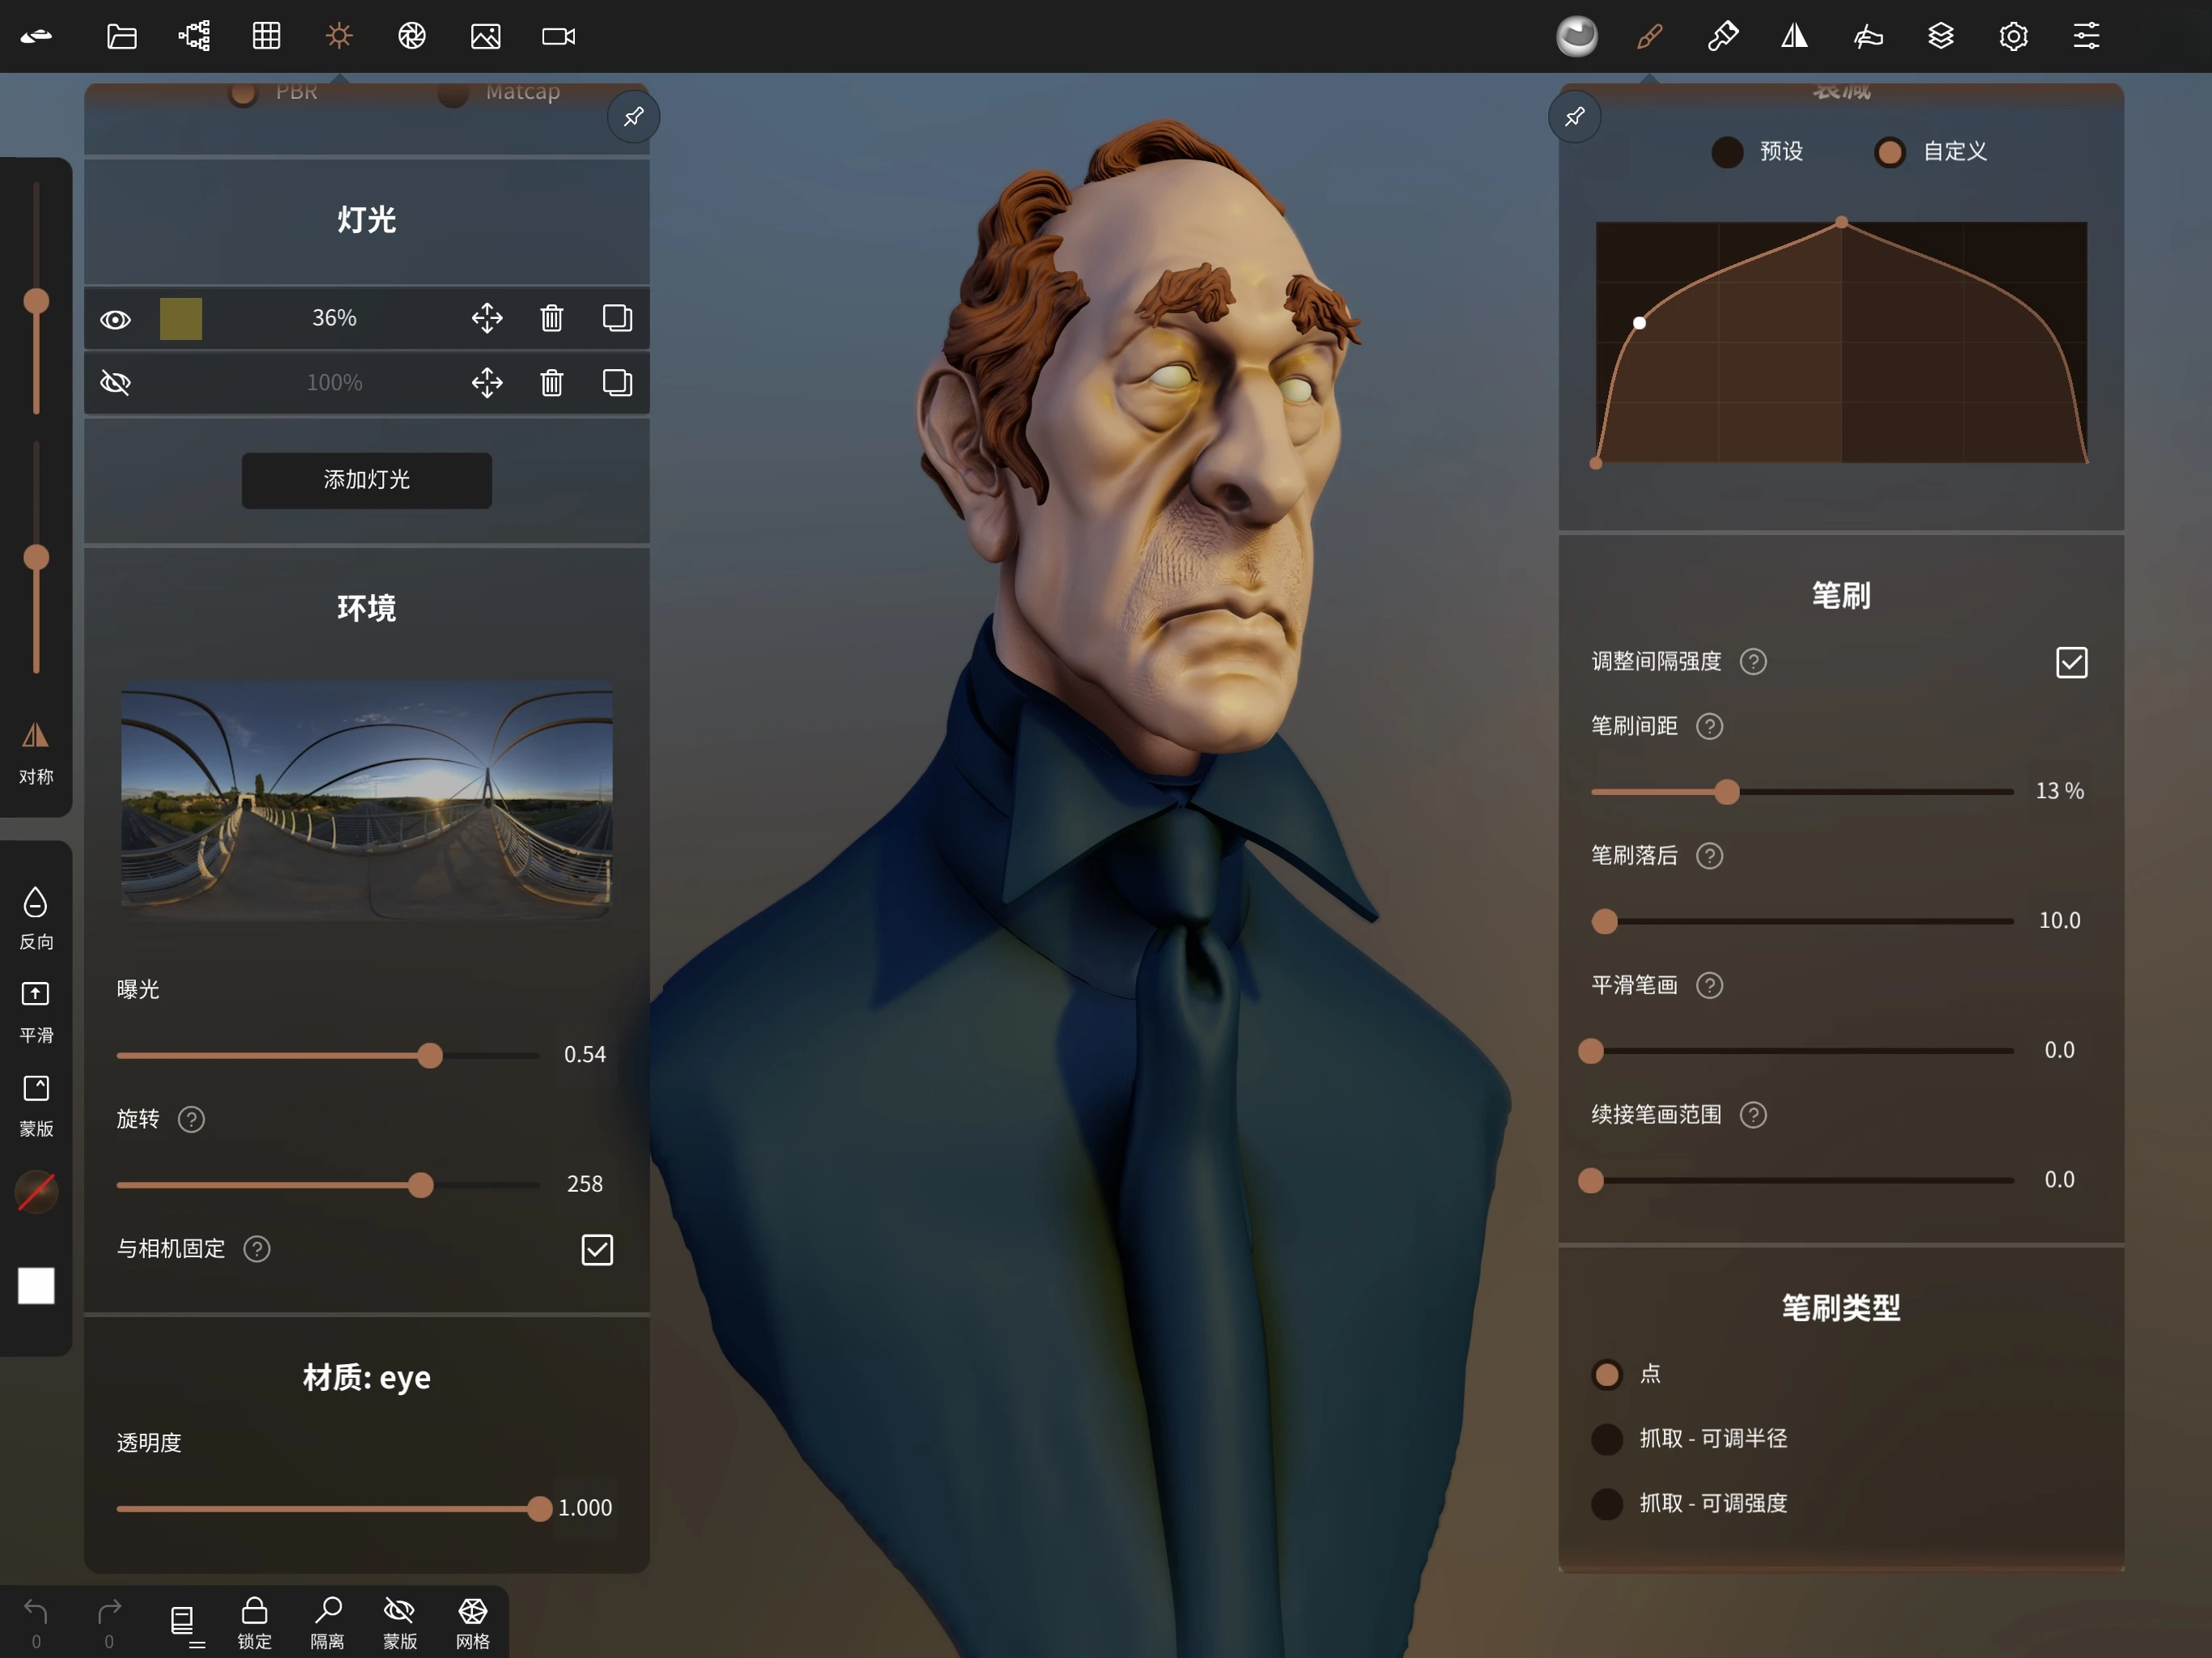The height and width of the screenshot is (1658, 2212).
Task: Click 网格 wireframe button
Action: click(472, 1623)
